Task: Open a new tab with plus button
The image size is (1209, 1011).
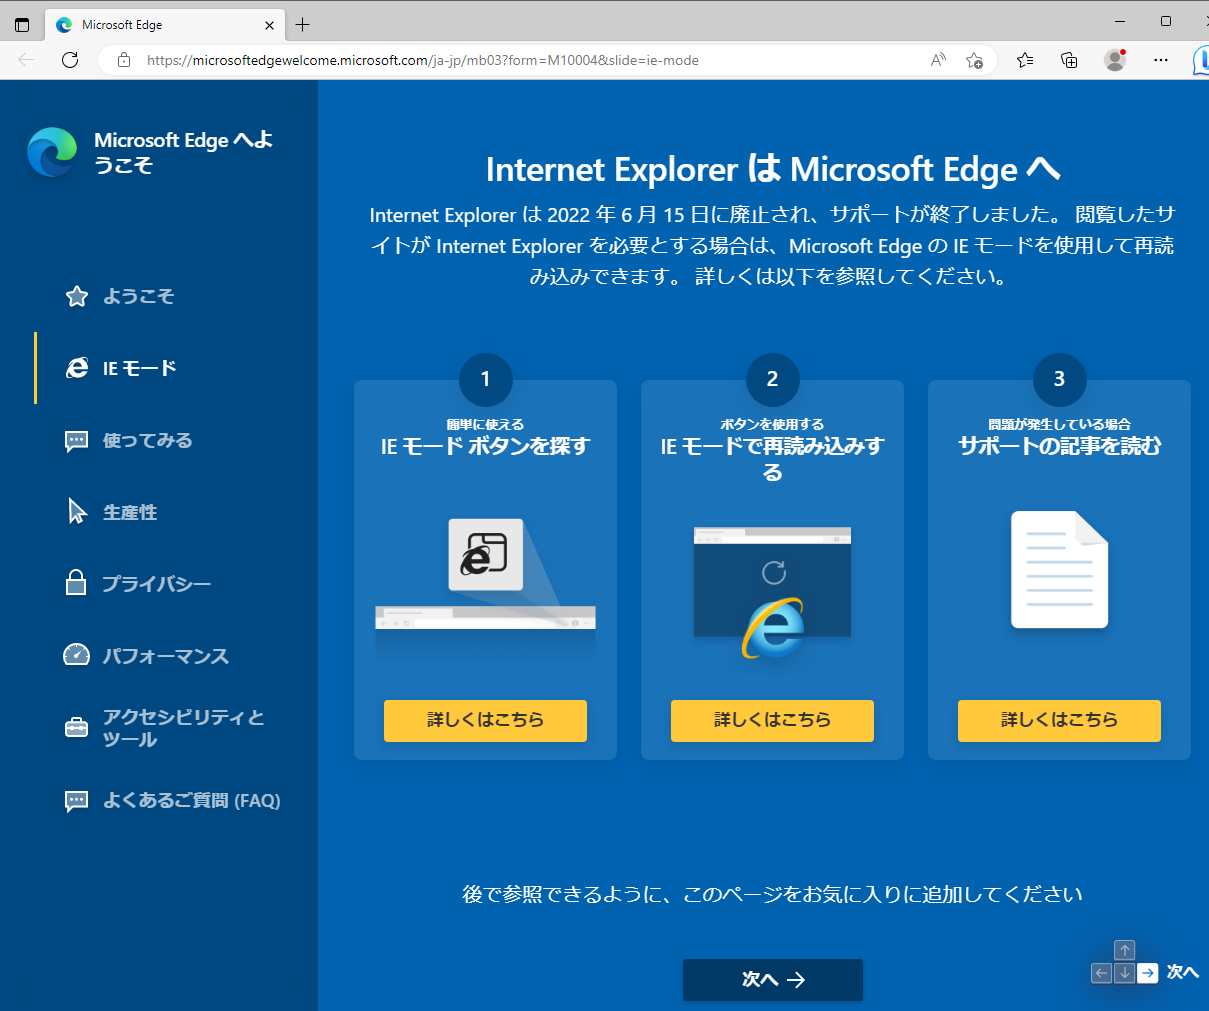Action: (303, 25)
